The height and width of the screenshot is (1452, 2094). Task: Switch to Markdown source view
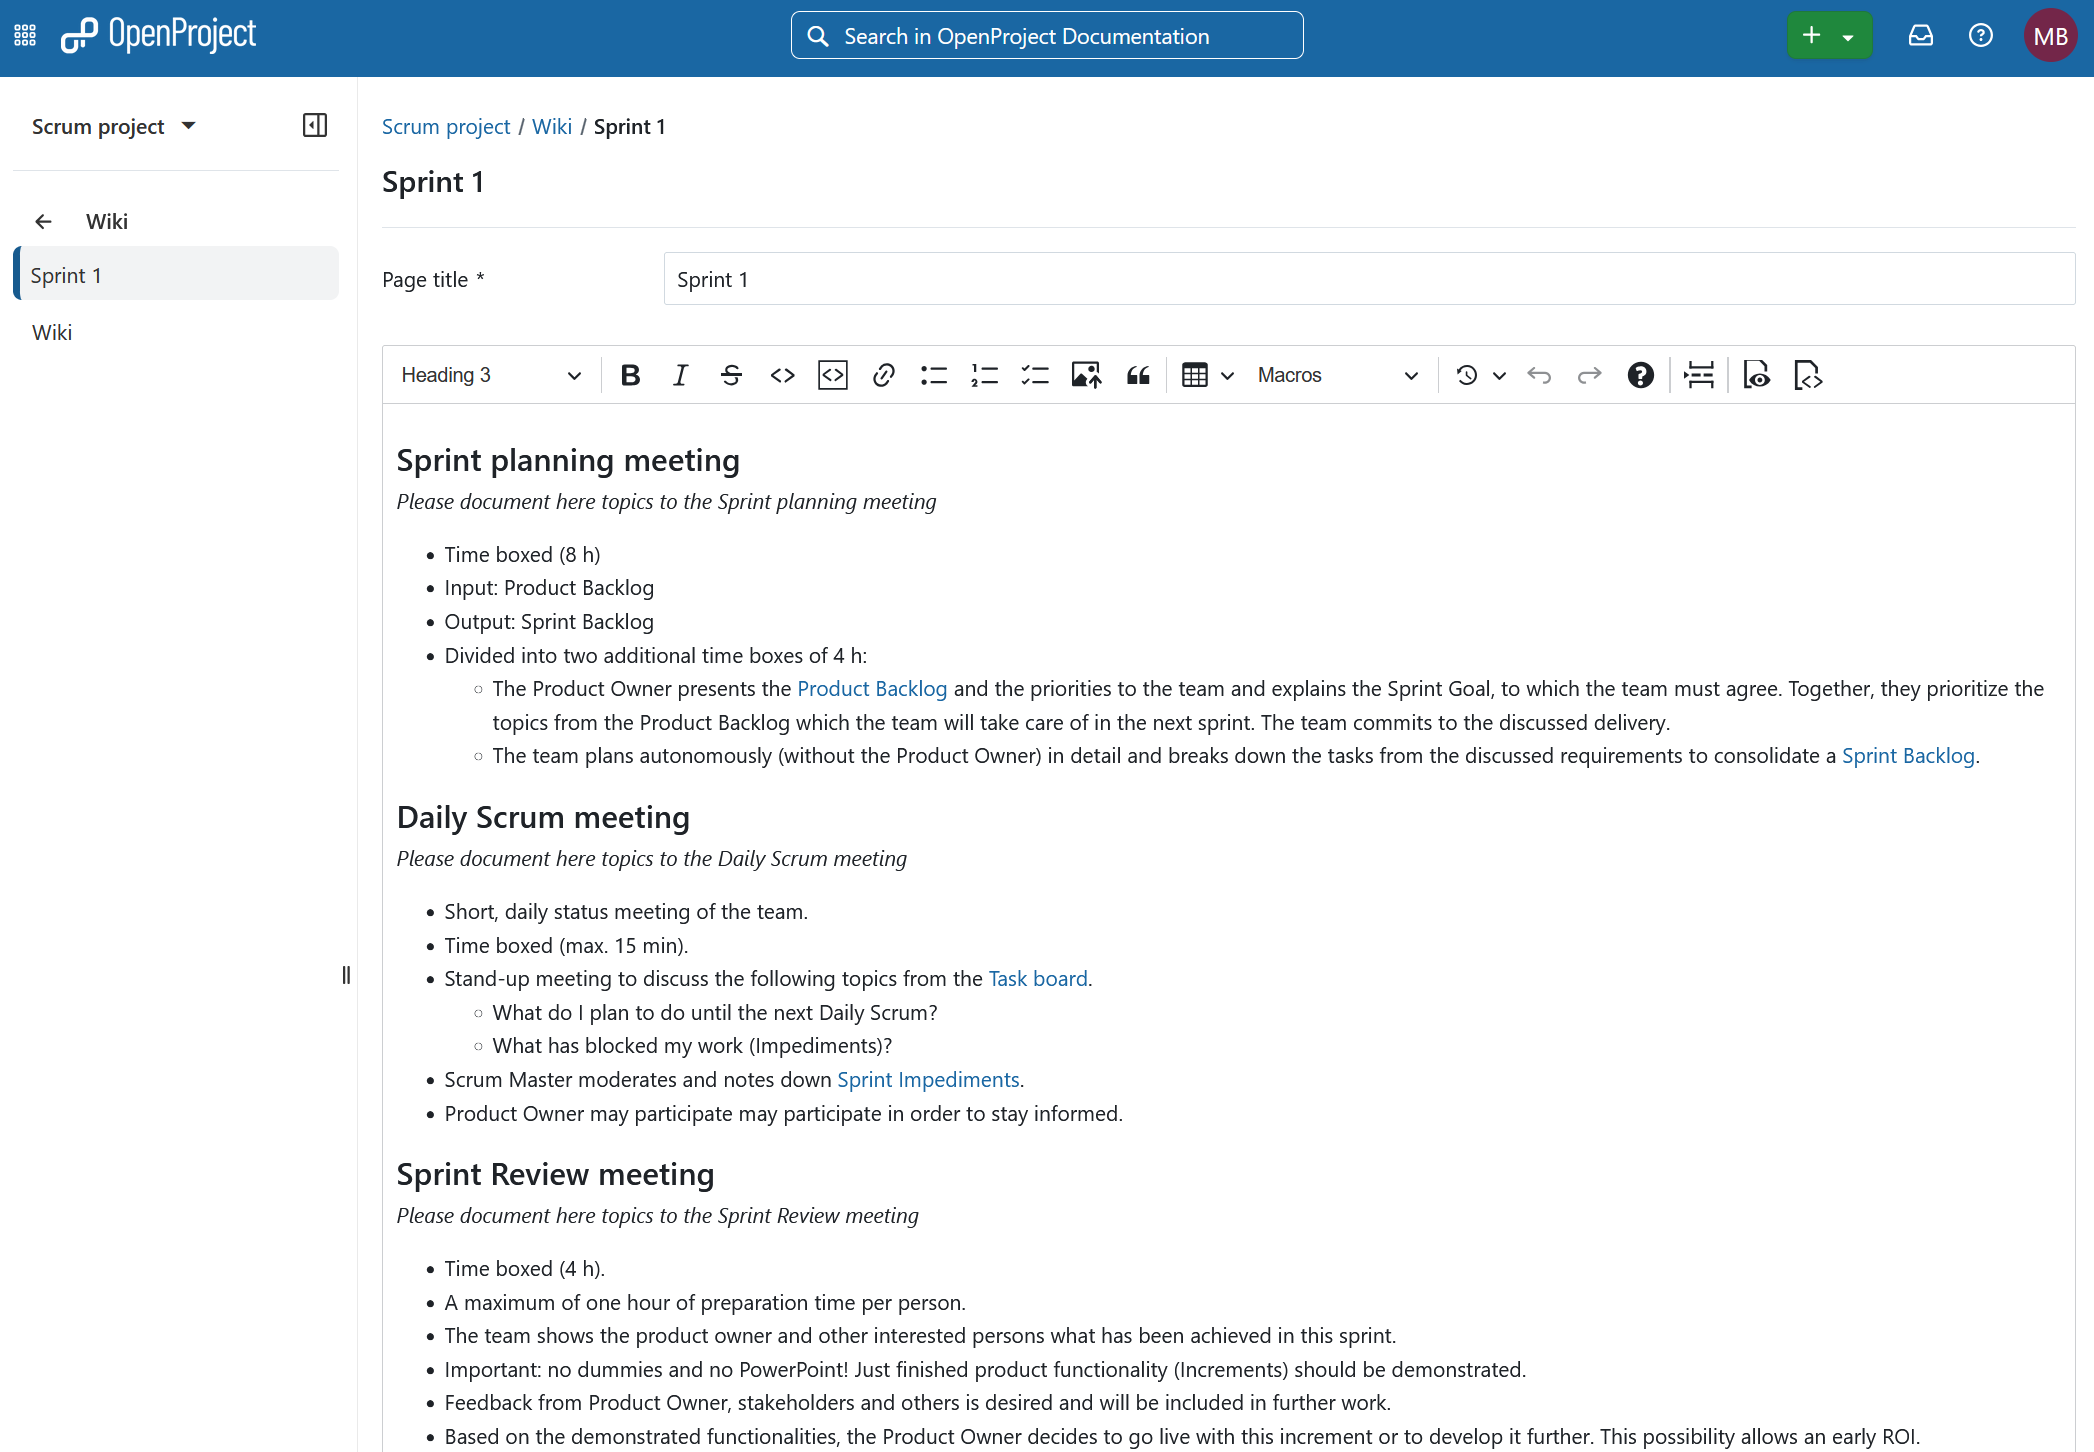click(x=1808, y=375)
